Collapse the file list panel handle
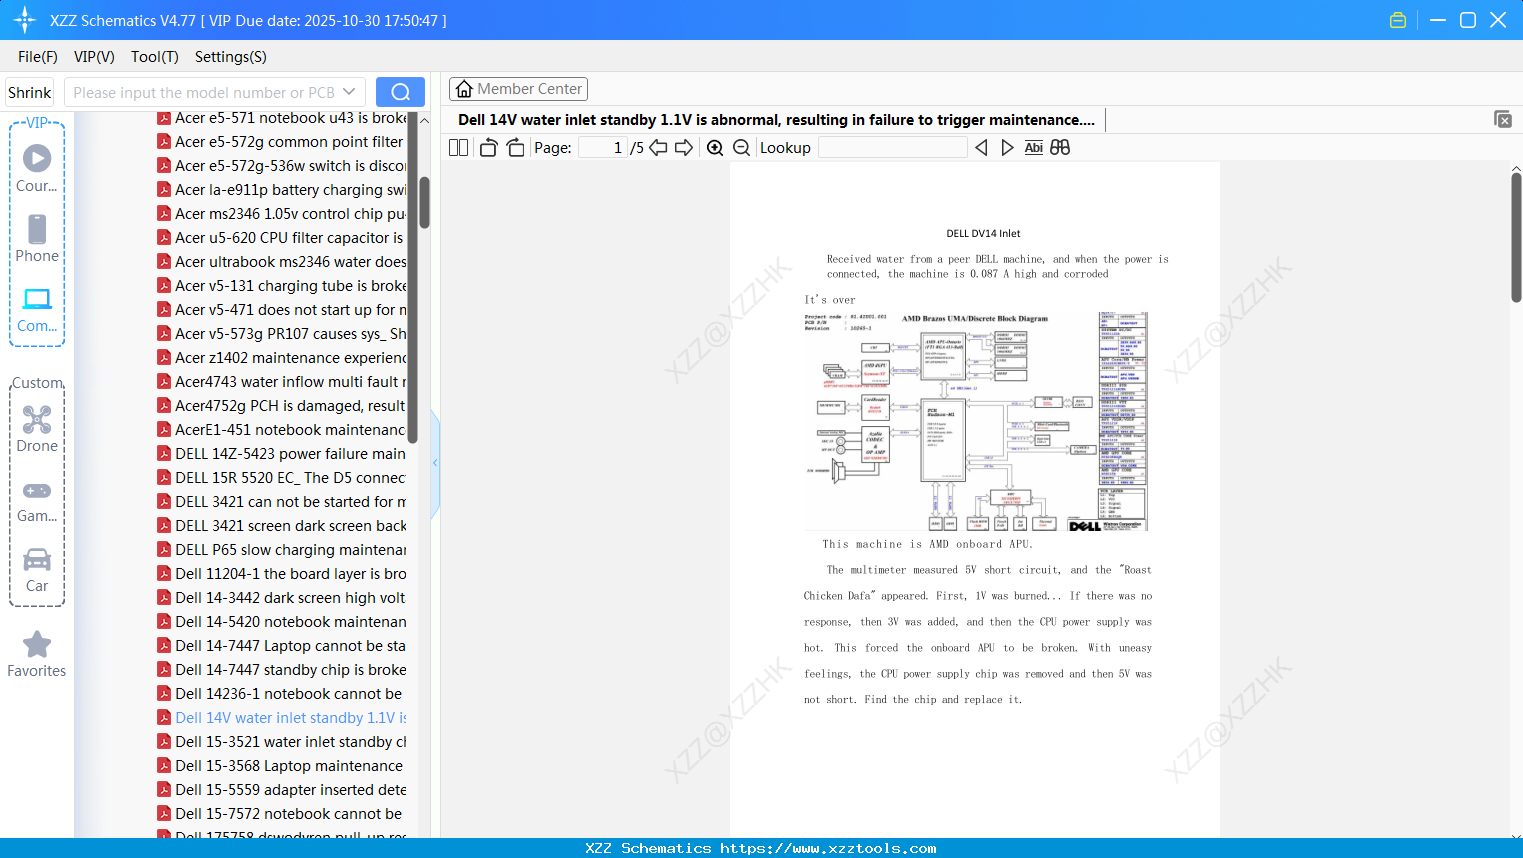Viewport: 1523px width, 858px height. (435, 463)
